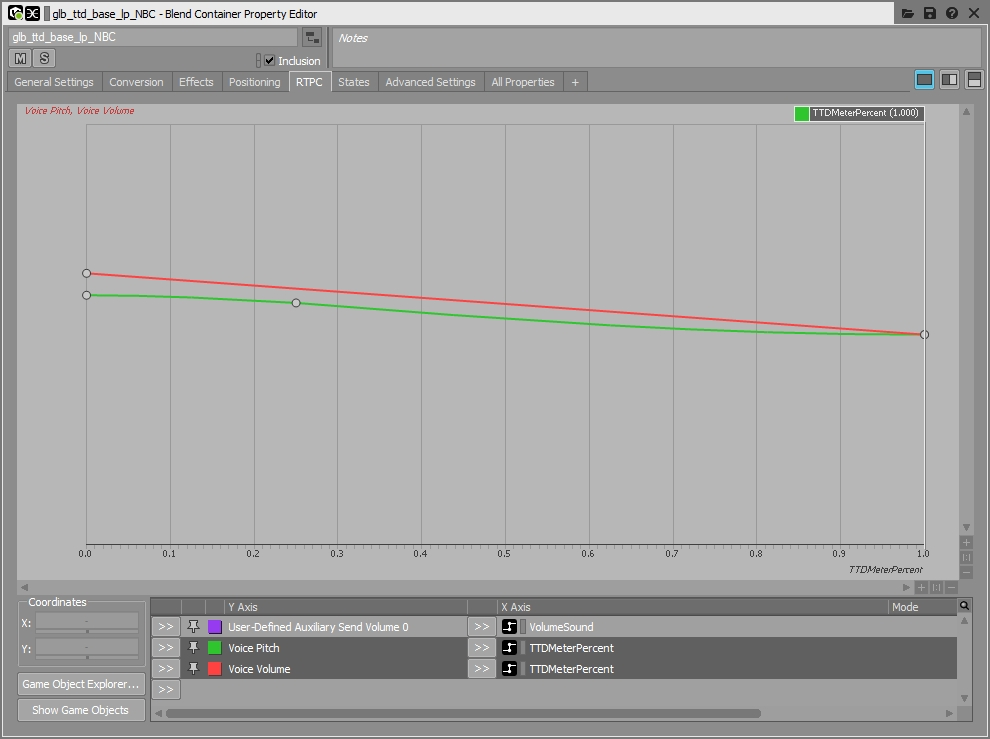Click the Game Object Explorer button

[x=81, y=684]
